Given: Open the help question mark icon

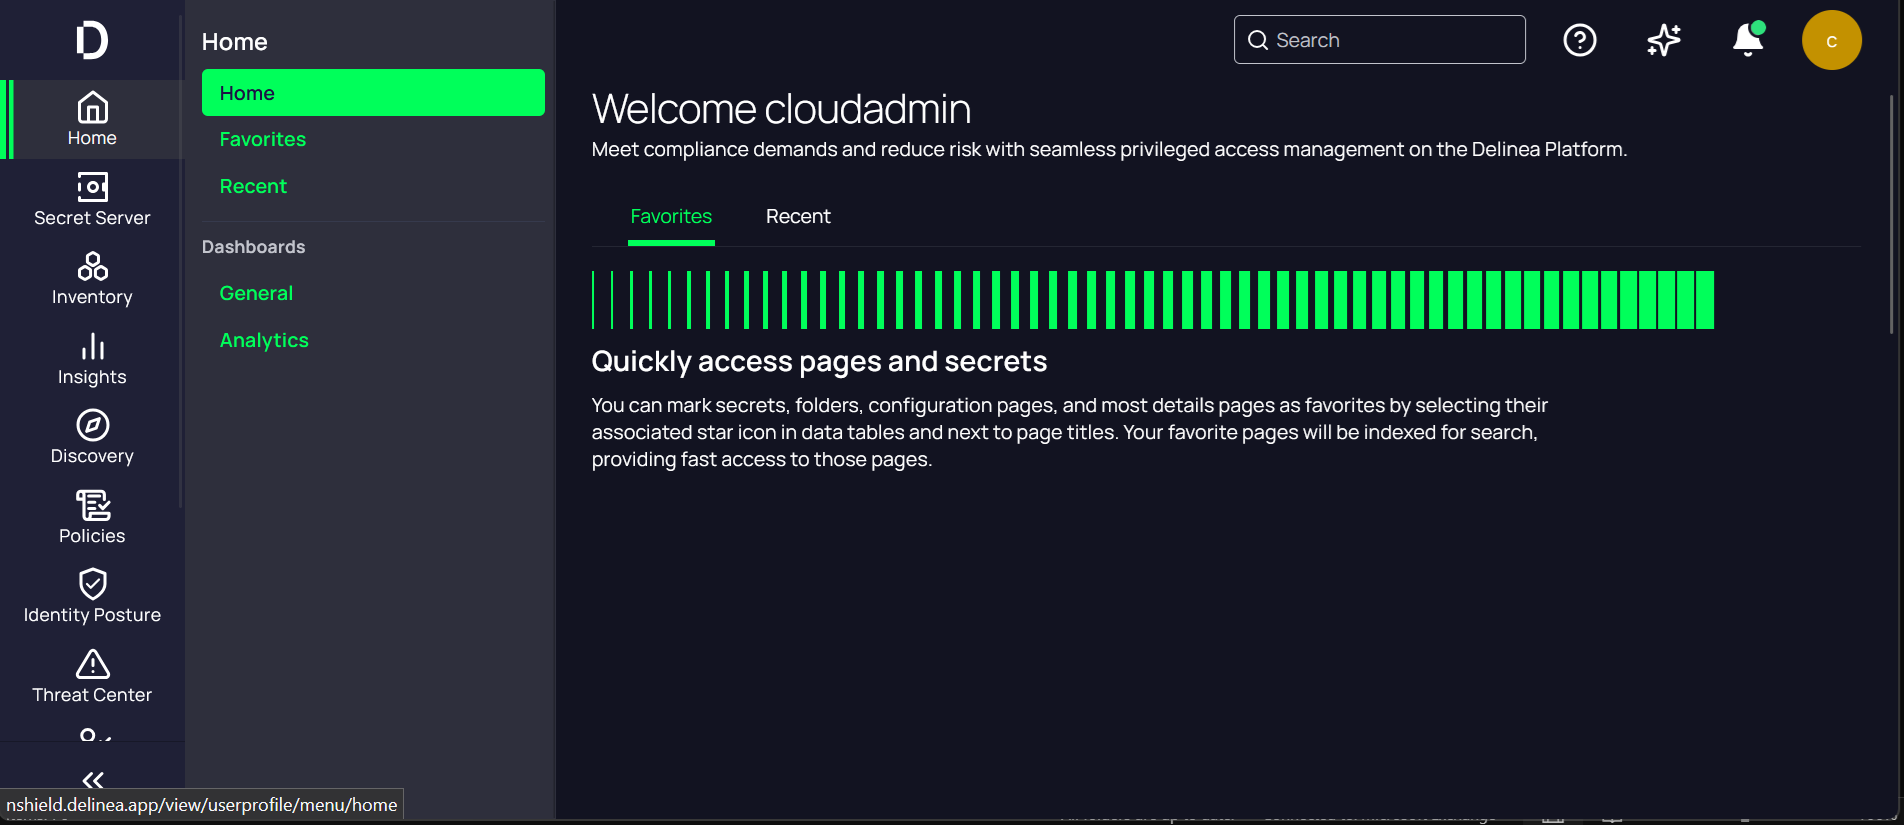Looking at the screenshot, I should tap(1580, 40).
